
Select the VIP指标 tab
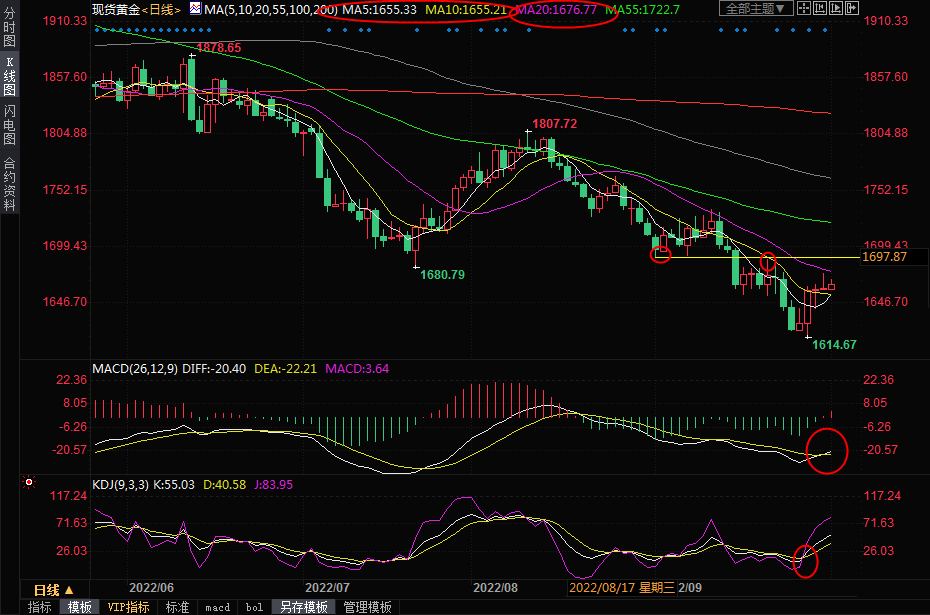click(128, 607)
